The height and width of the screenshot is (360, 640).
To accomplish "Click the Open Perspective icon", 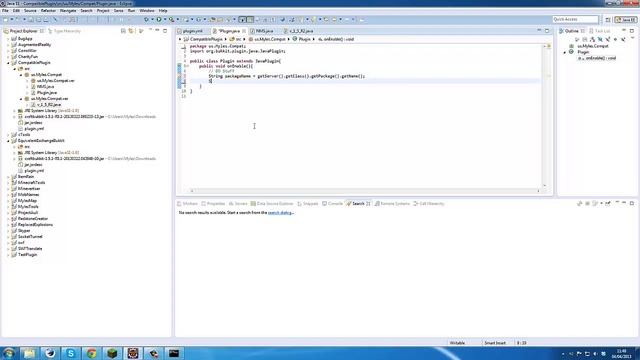I will (x=608, y=20).
